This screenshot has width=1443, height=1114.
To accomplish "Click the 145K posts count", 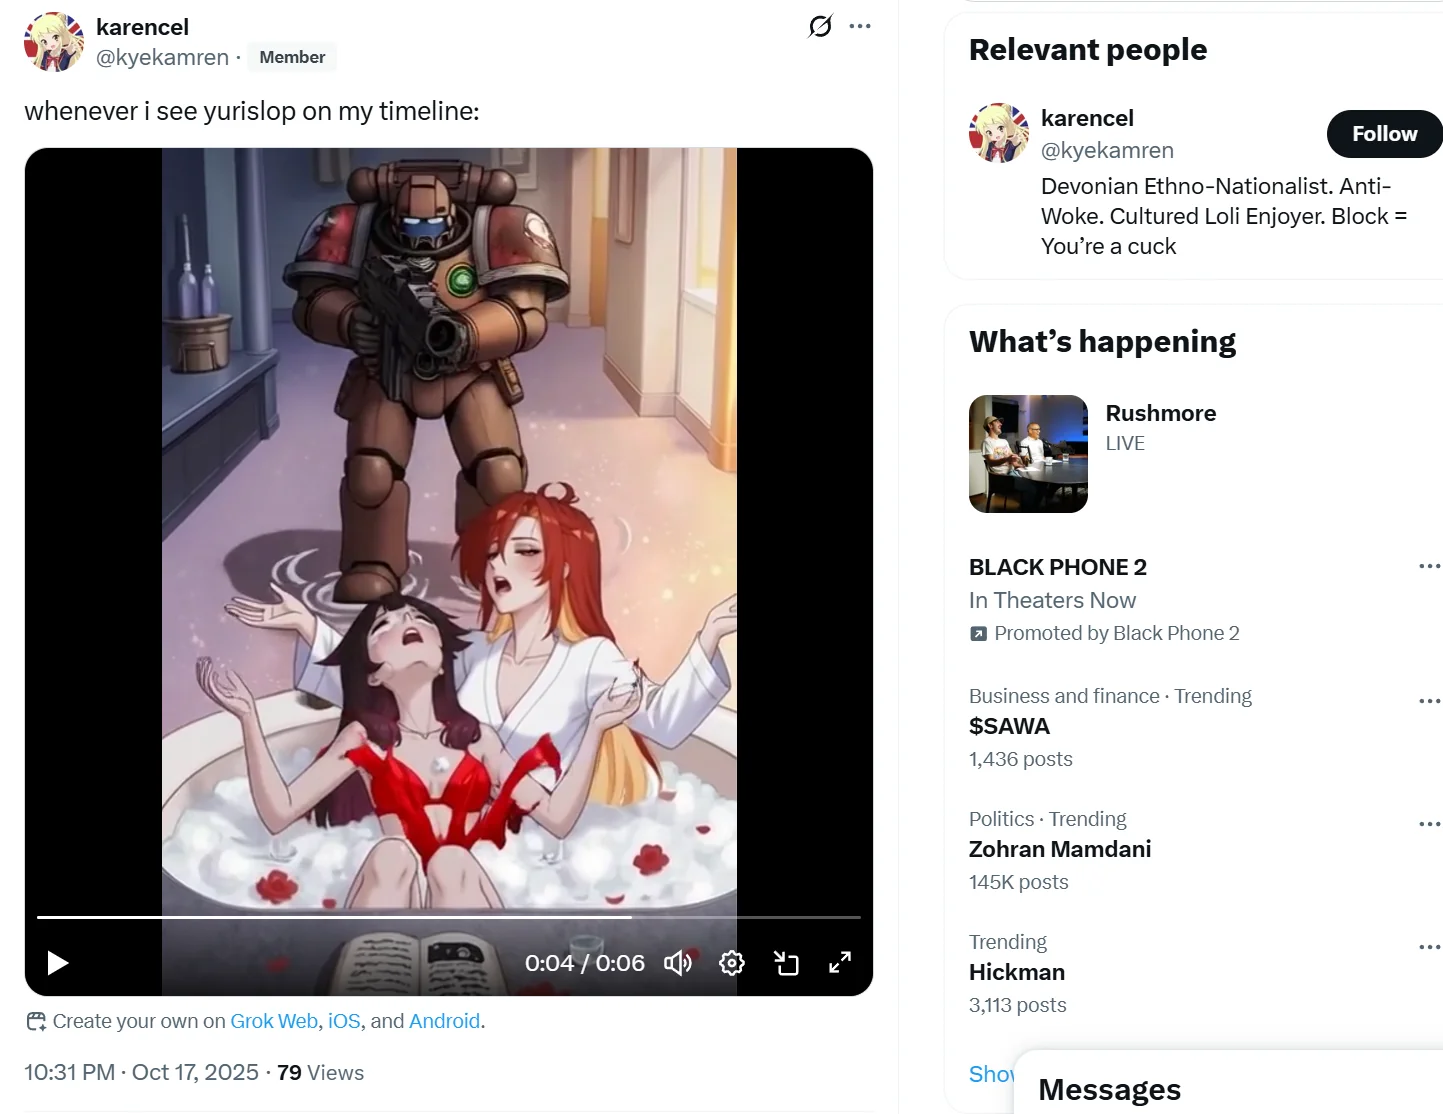I will pos(1019,882).
